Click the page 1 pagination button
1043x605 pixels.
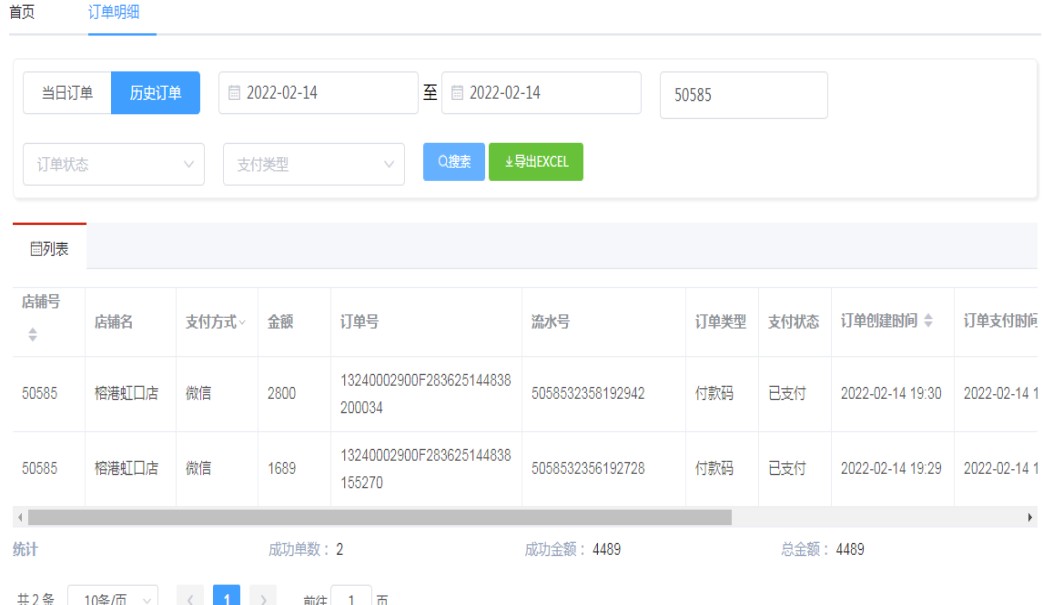pos(228,598)
